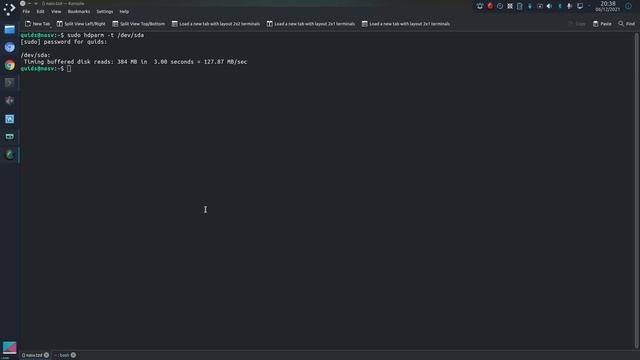Viewport: 640px width, 360px height.
Task: Open the Help menu
Action: pyautogui.click(x=124, y=11)
